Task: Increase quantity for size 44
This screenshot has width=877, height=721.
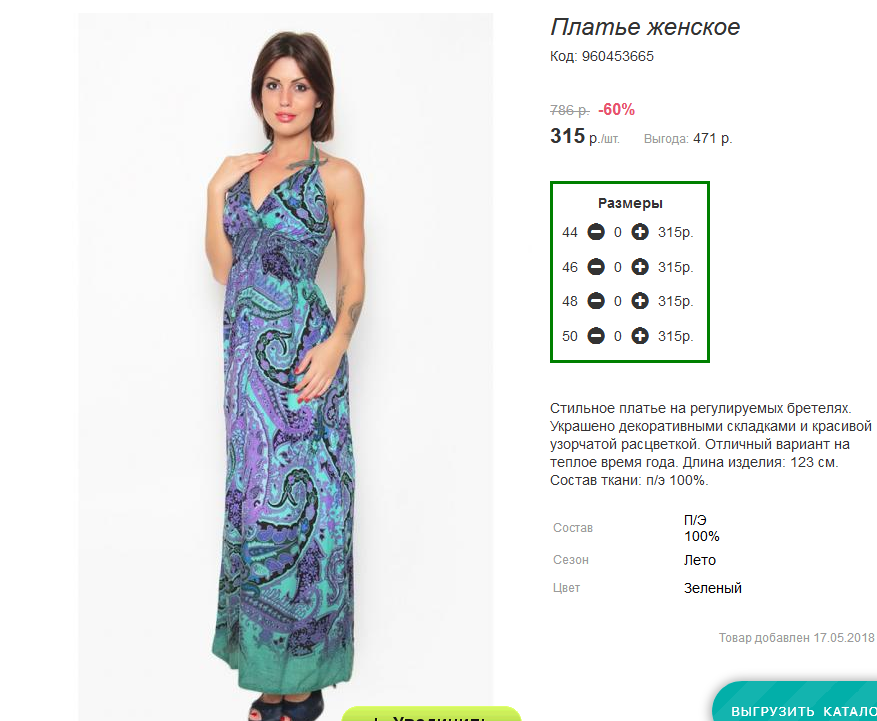Action: (x=640, y=232)
